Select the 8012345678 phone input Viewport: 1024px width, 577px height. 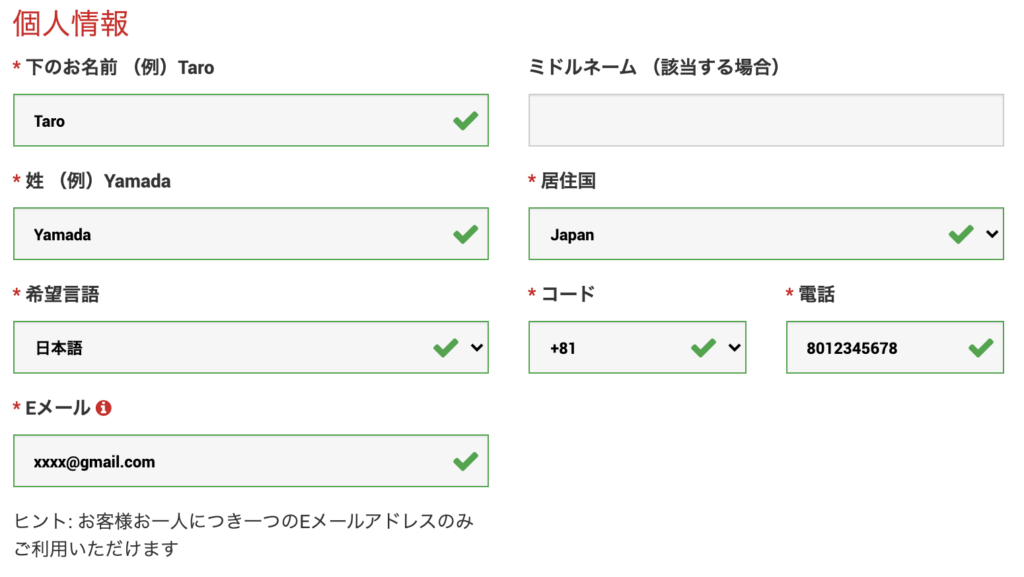coord(880,347)
